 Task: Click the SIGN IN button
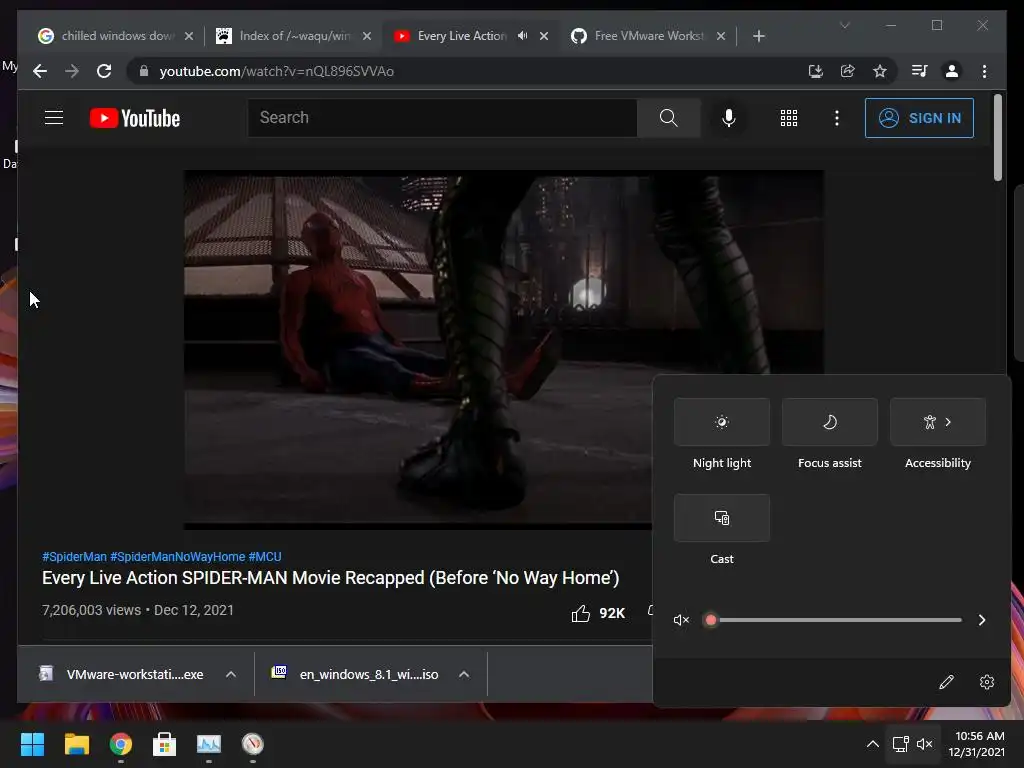point(919,118)
